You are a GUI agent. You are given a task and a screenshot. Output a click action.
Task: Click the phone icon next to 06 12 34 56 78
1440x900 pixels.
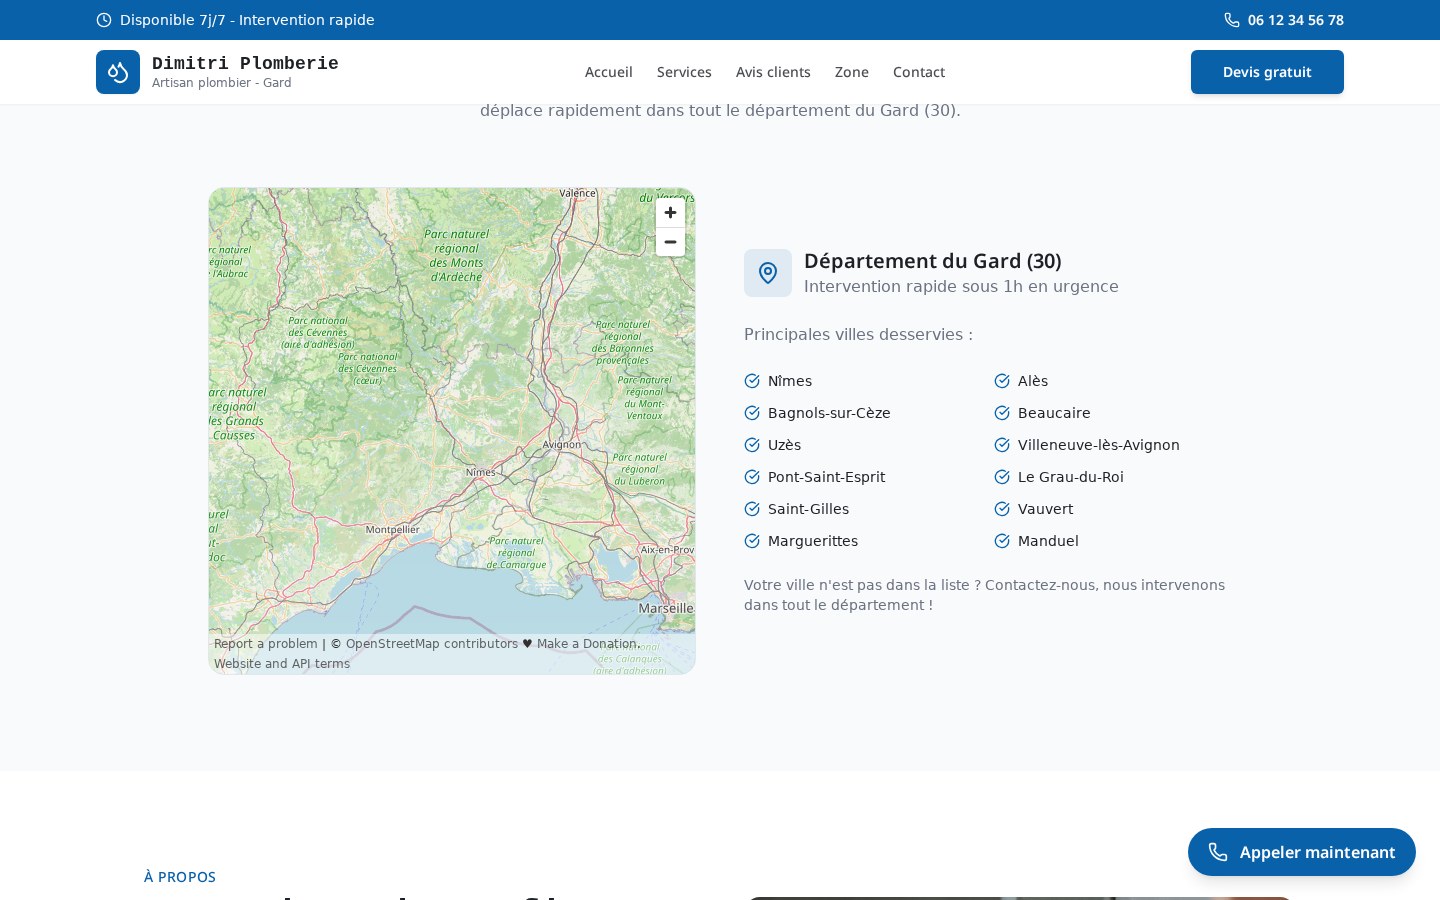point(1232,20)
